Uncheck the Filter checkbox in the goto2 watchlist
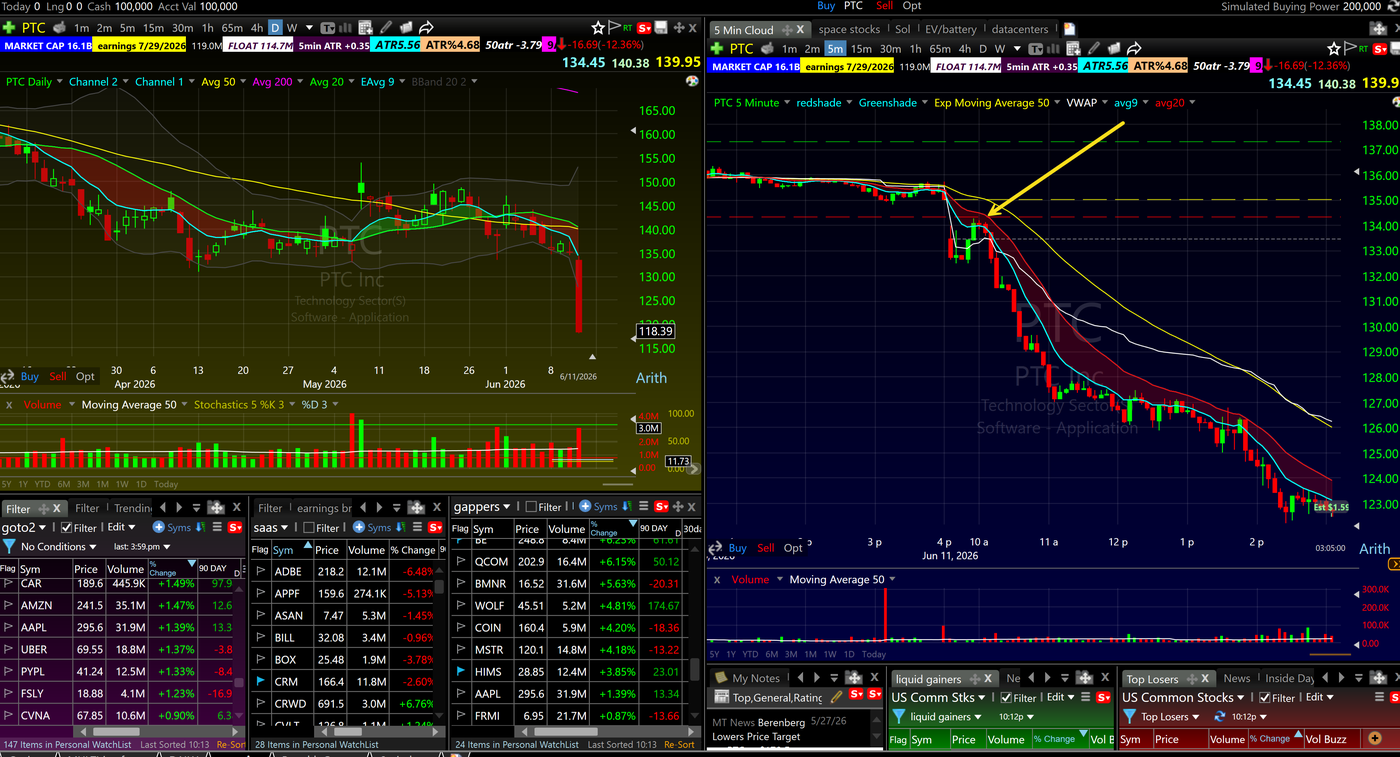Viewport: 1400px width, 757px height. [x=66, y=528]
